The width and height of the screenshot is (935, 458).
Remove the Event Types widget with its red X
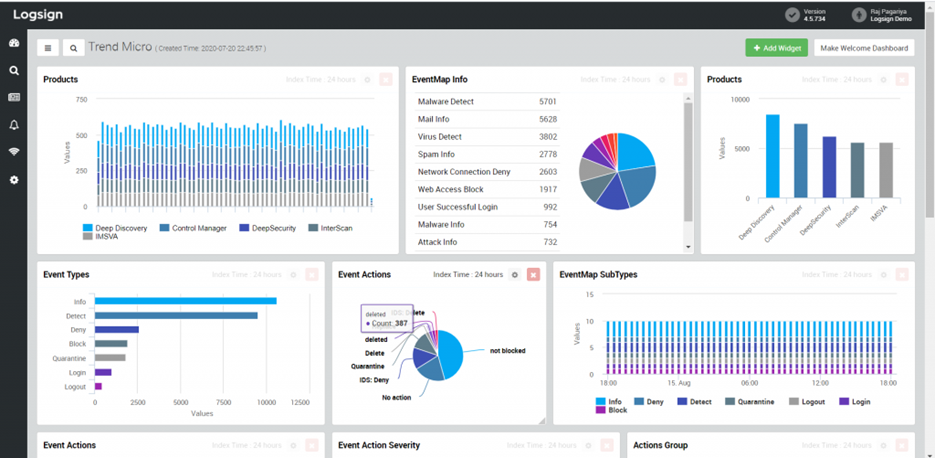coord(312,275)
